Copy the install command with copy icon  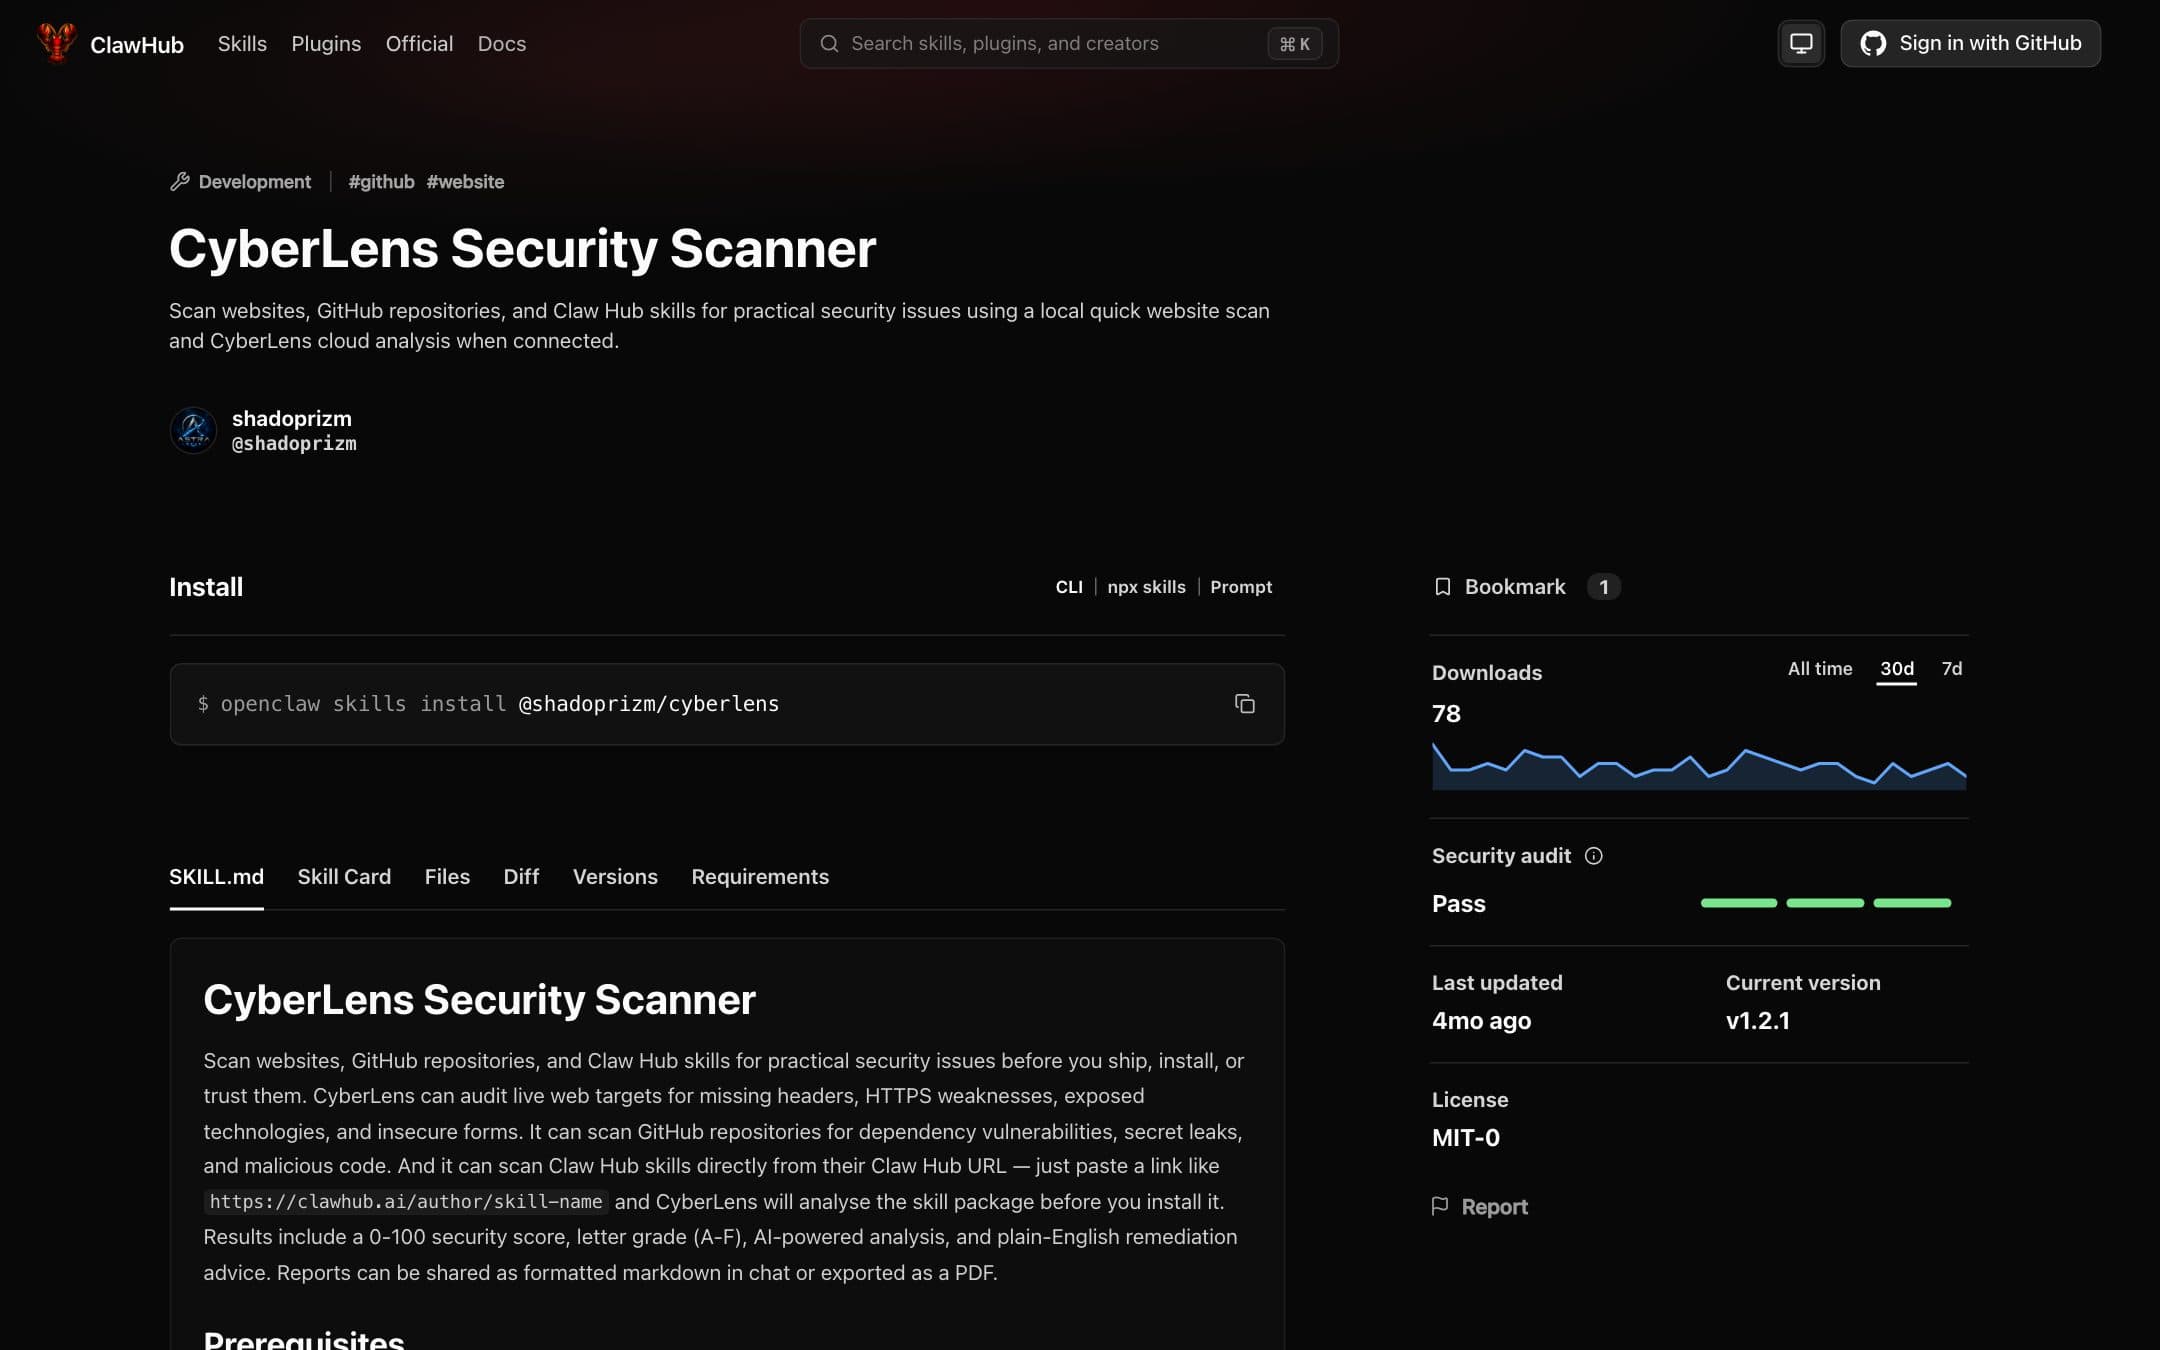click(x=1244, y=704)
